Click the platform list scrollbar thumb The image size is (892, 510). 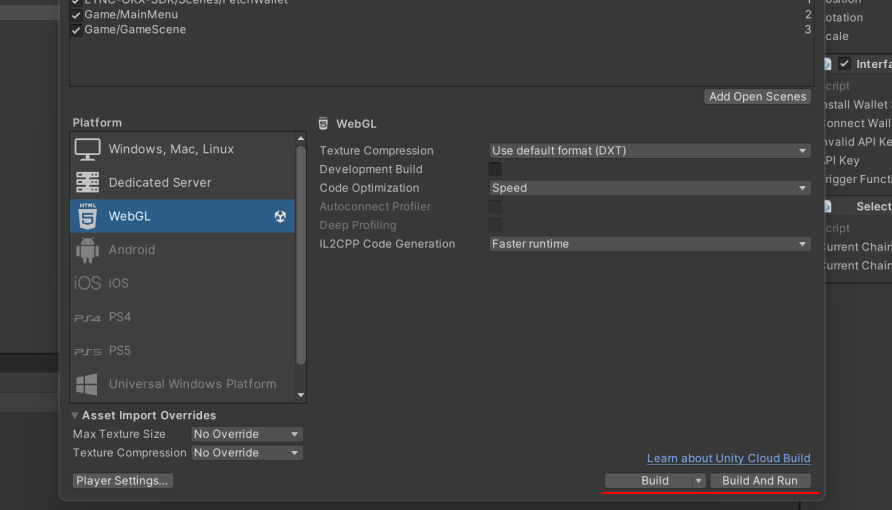301,255
